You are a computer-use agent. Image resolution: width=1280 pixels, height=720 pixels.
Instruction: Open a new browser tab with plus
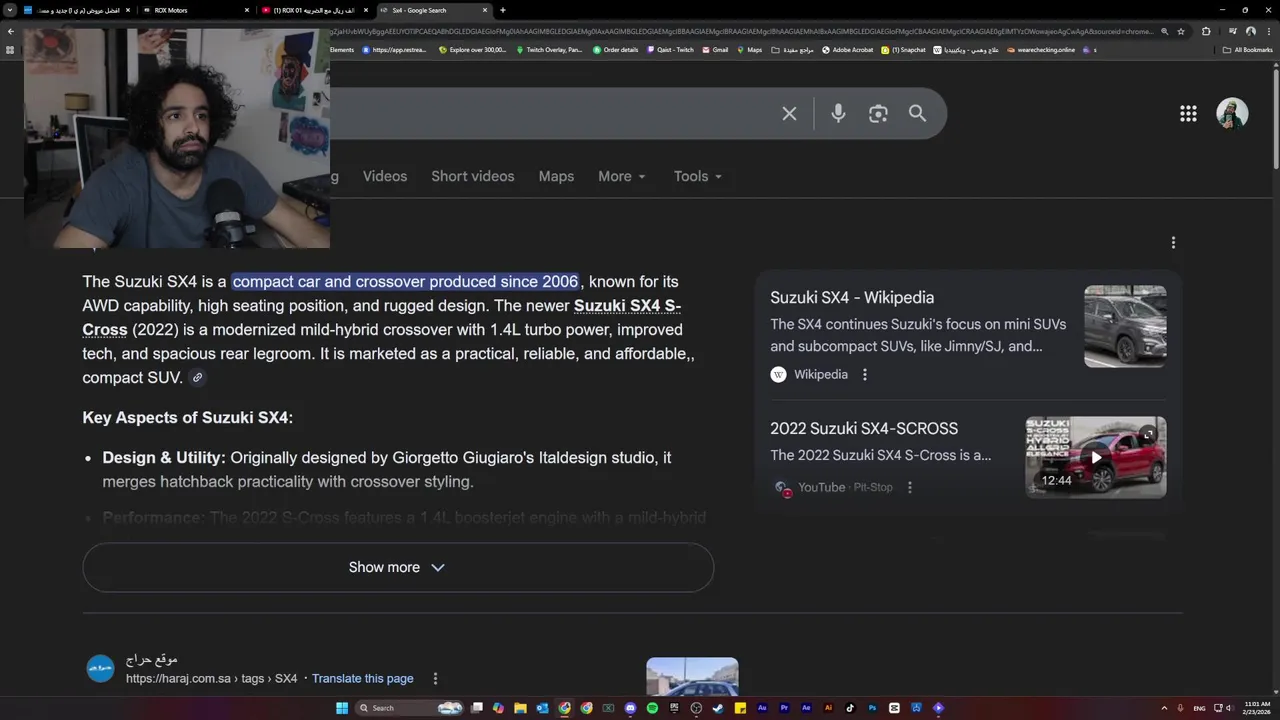coord(502,10)
